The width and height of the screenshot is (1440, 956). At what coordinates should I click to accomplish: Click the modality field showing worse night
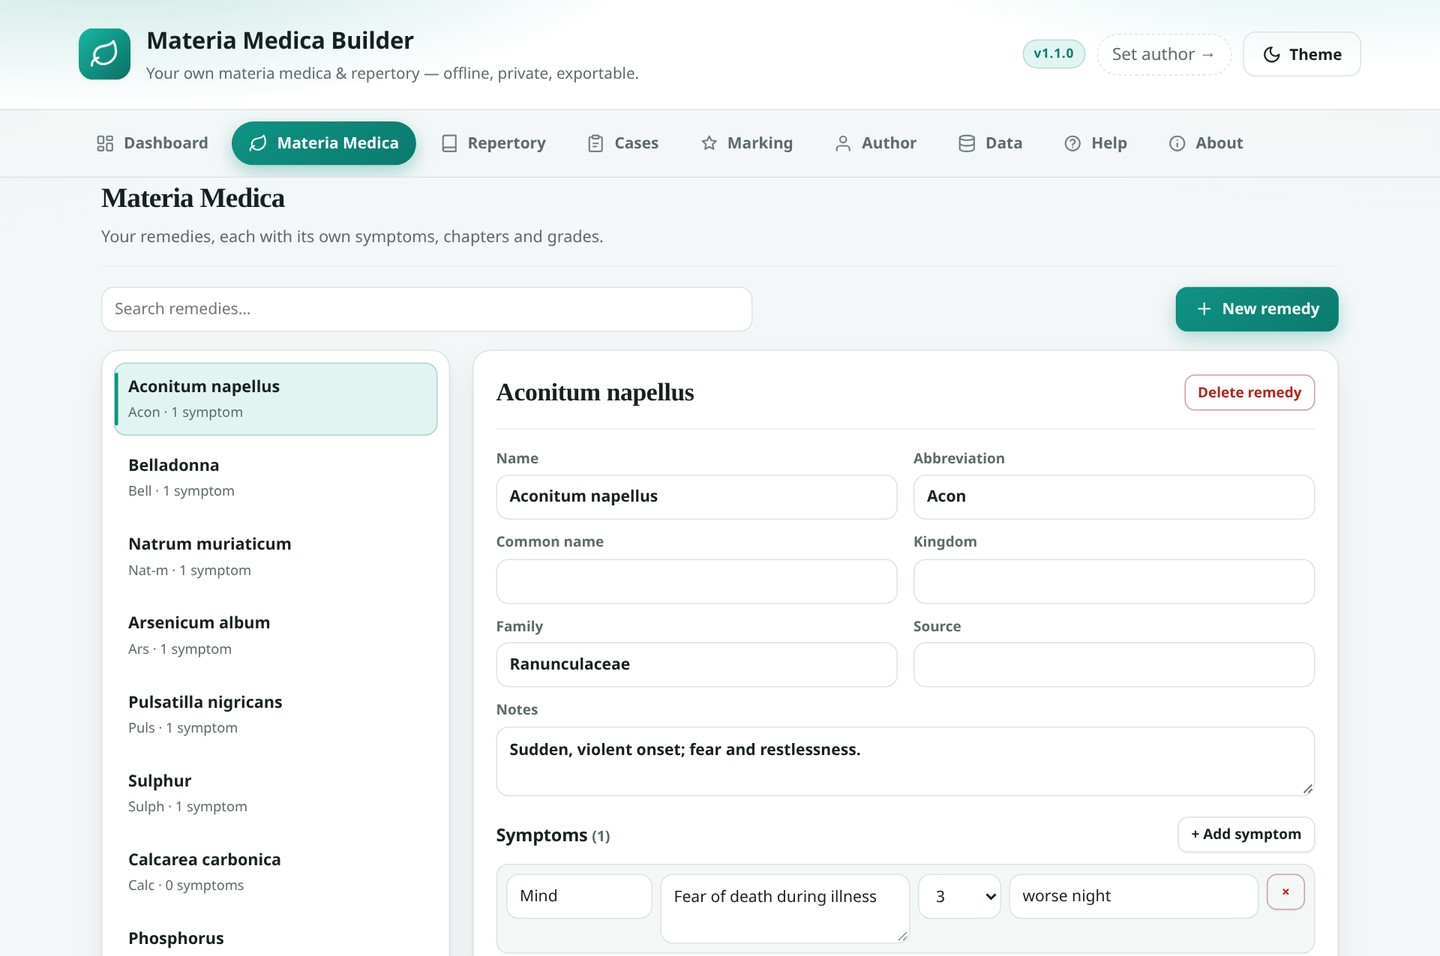tap(1134, 896)
